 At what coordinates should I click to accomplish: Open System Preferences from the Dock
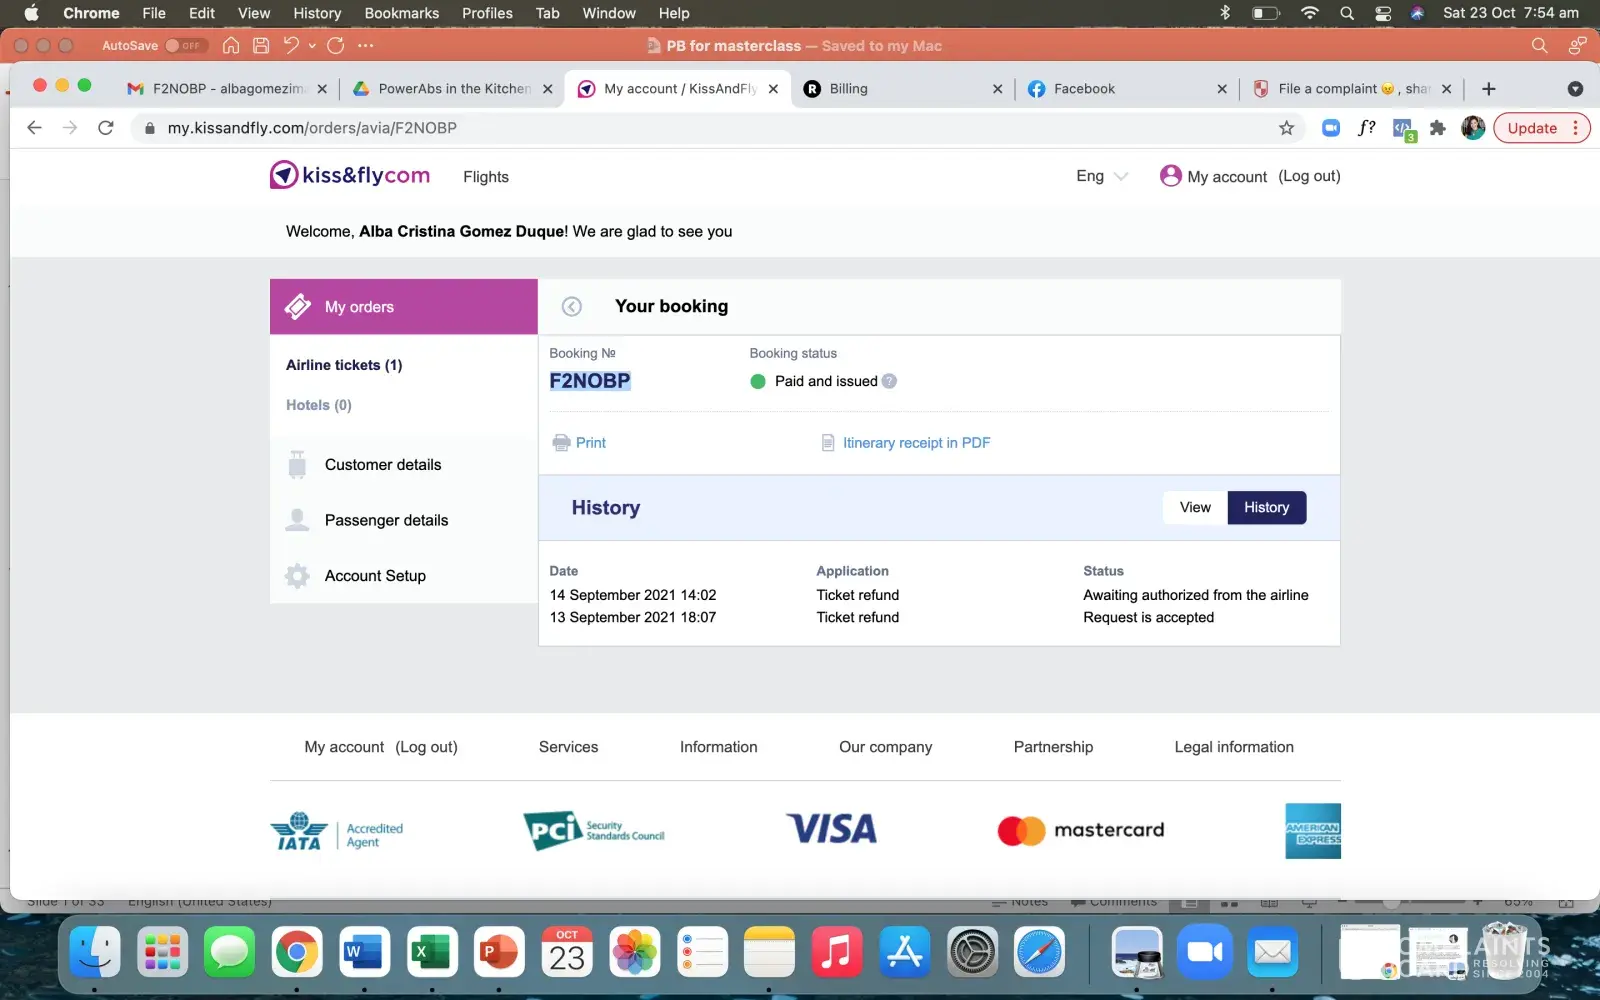tap(972, 951)
